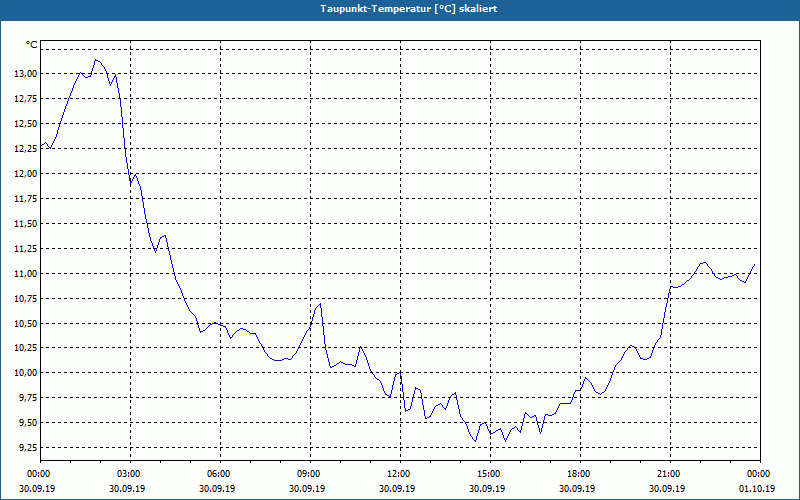Click the chart title Taupunkt-Temperatur [°C] skaliert

click(409, 9)
